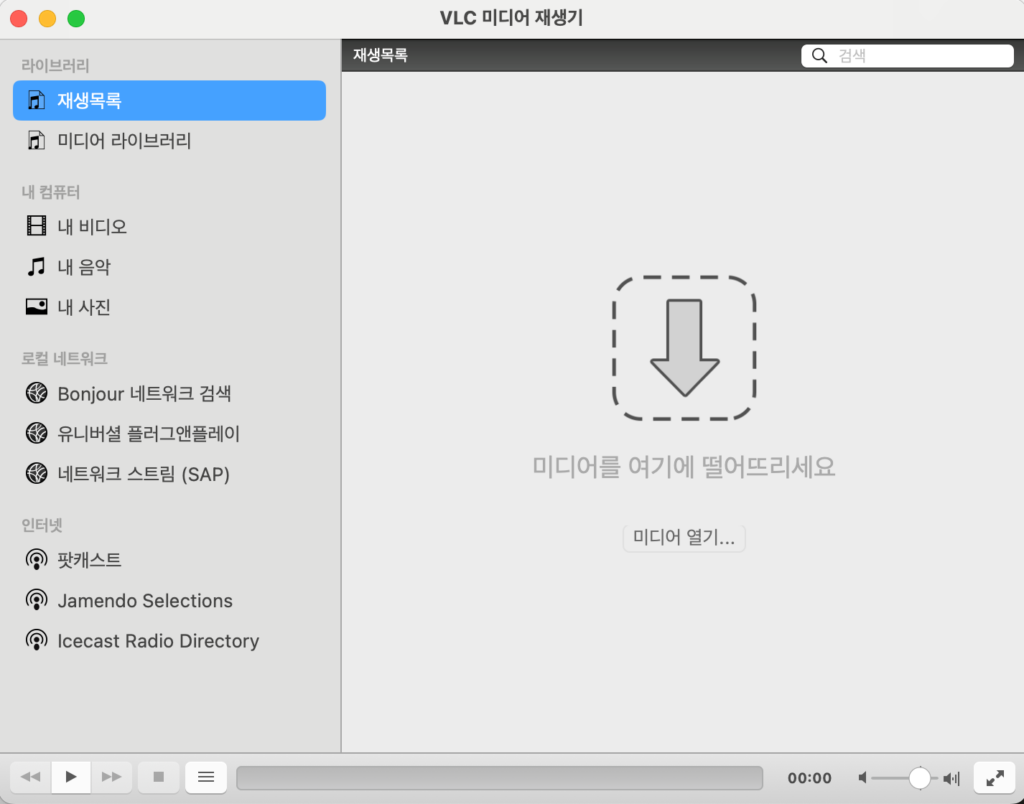
Task: Click the 미디어 열기... button
Action: [684, 538]
